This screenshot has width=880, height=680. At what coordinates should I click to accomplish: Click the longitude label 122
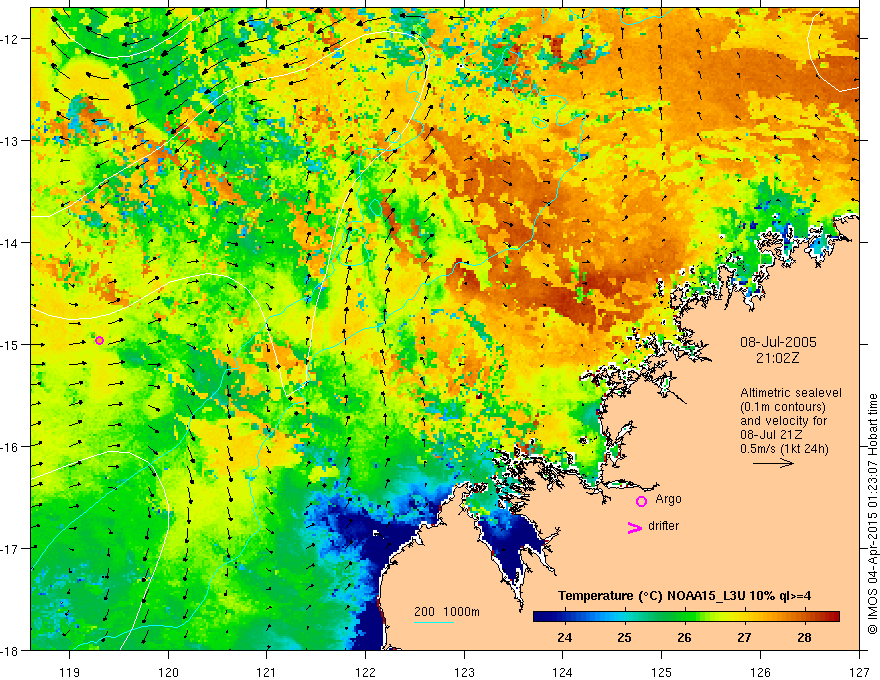(x=365, y=672)
